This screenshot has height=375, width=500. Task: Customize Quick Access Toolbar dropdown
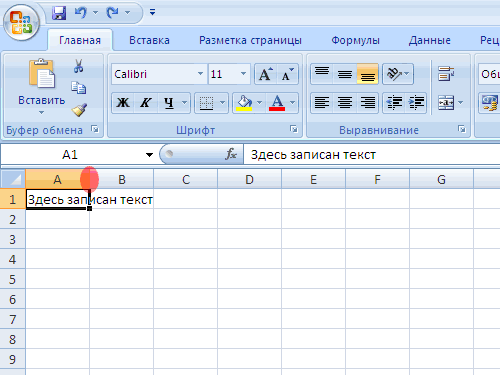pyautogui.click(x=152, y=12)
